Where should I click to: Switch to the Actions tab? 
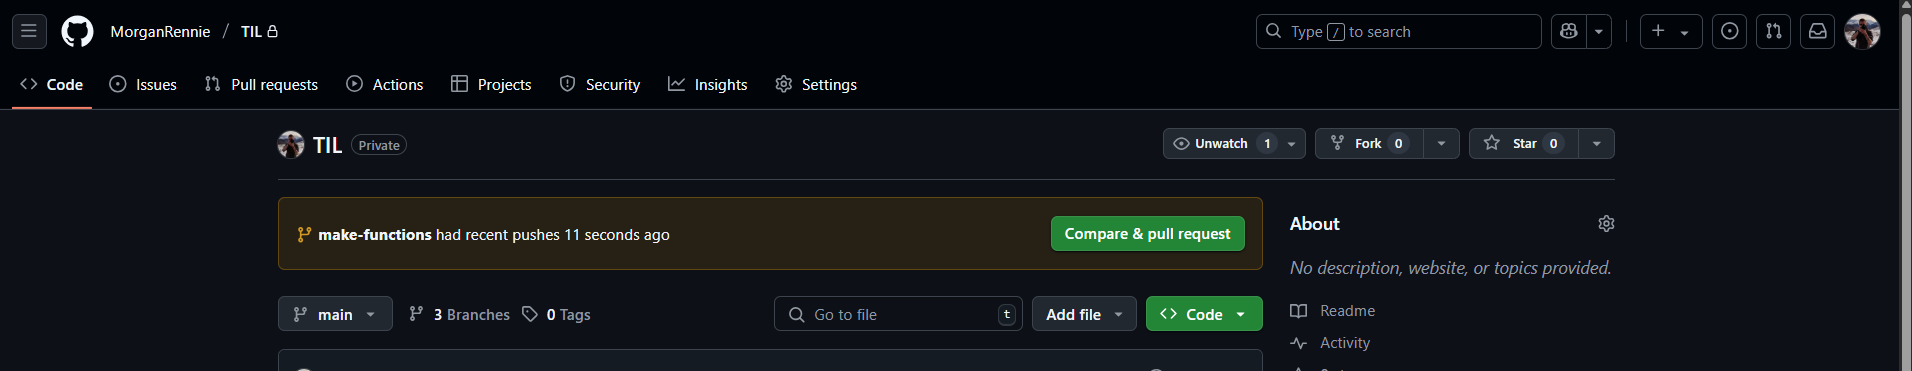385,84
